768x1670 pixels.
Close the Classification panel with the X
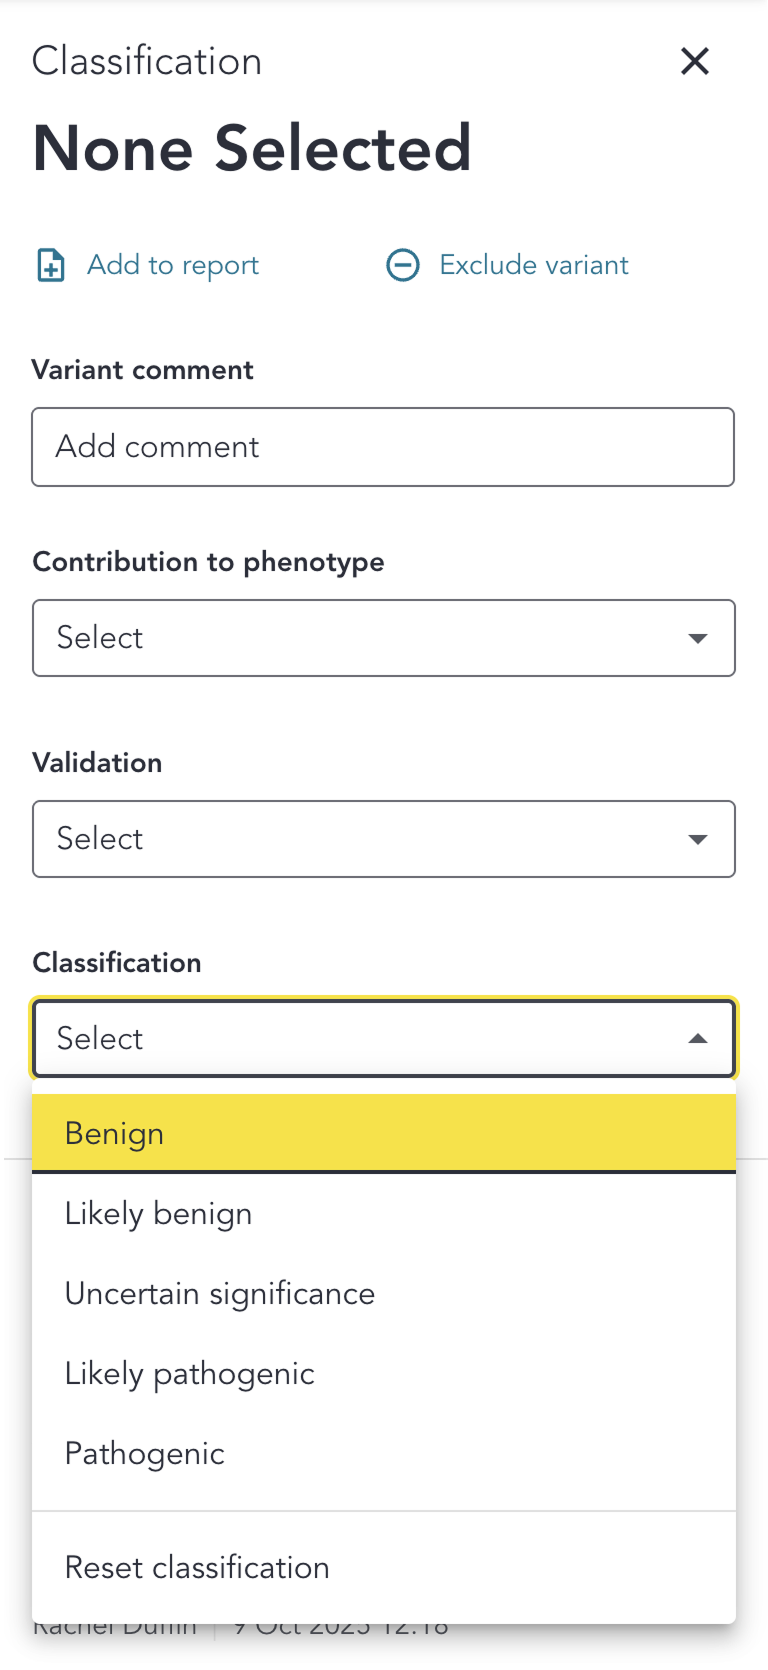[x=694, y=61]
